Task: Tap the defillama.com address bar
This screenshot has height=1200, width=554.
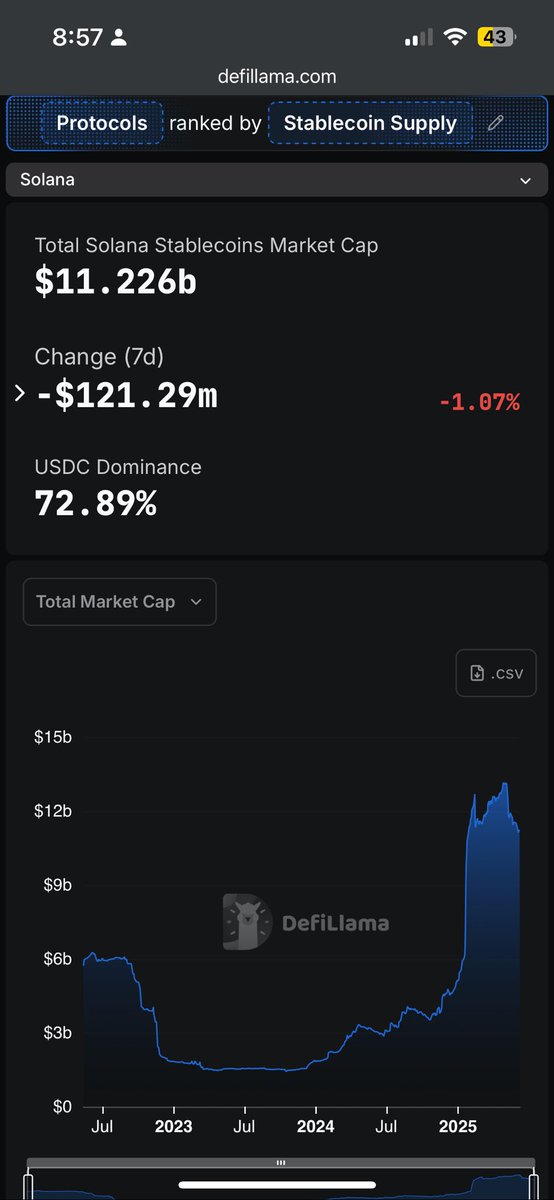Action: pos(277,76)
